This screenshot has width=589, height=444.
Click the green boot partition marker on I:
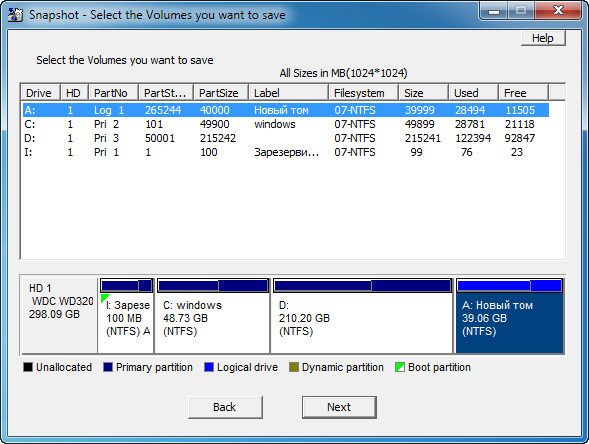(105, 299)
